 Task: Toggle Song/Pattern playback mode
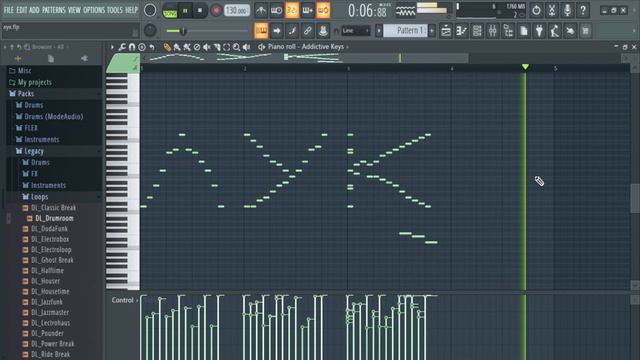coord(170,11)
